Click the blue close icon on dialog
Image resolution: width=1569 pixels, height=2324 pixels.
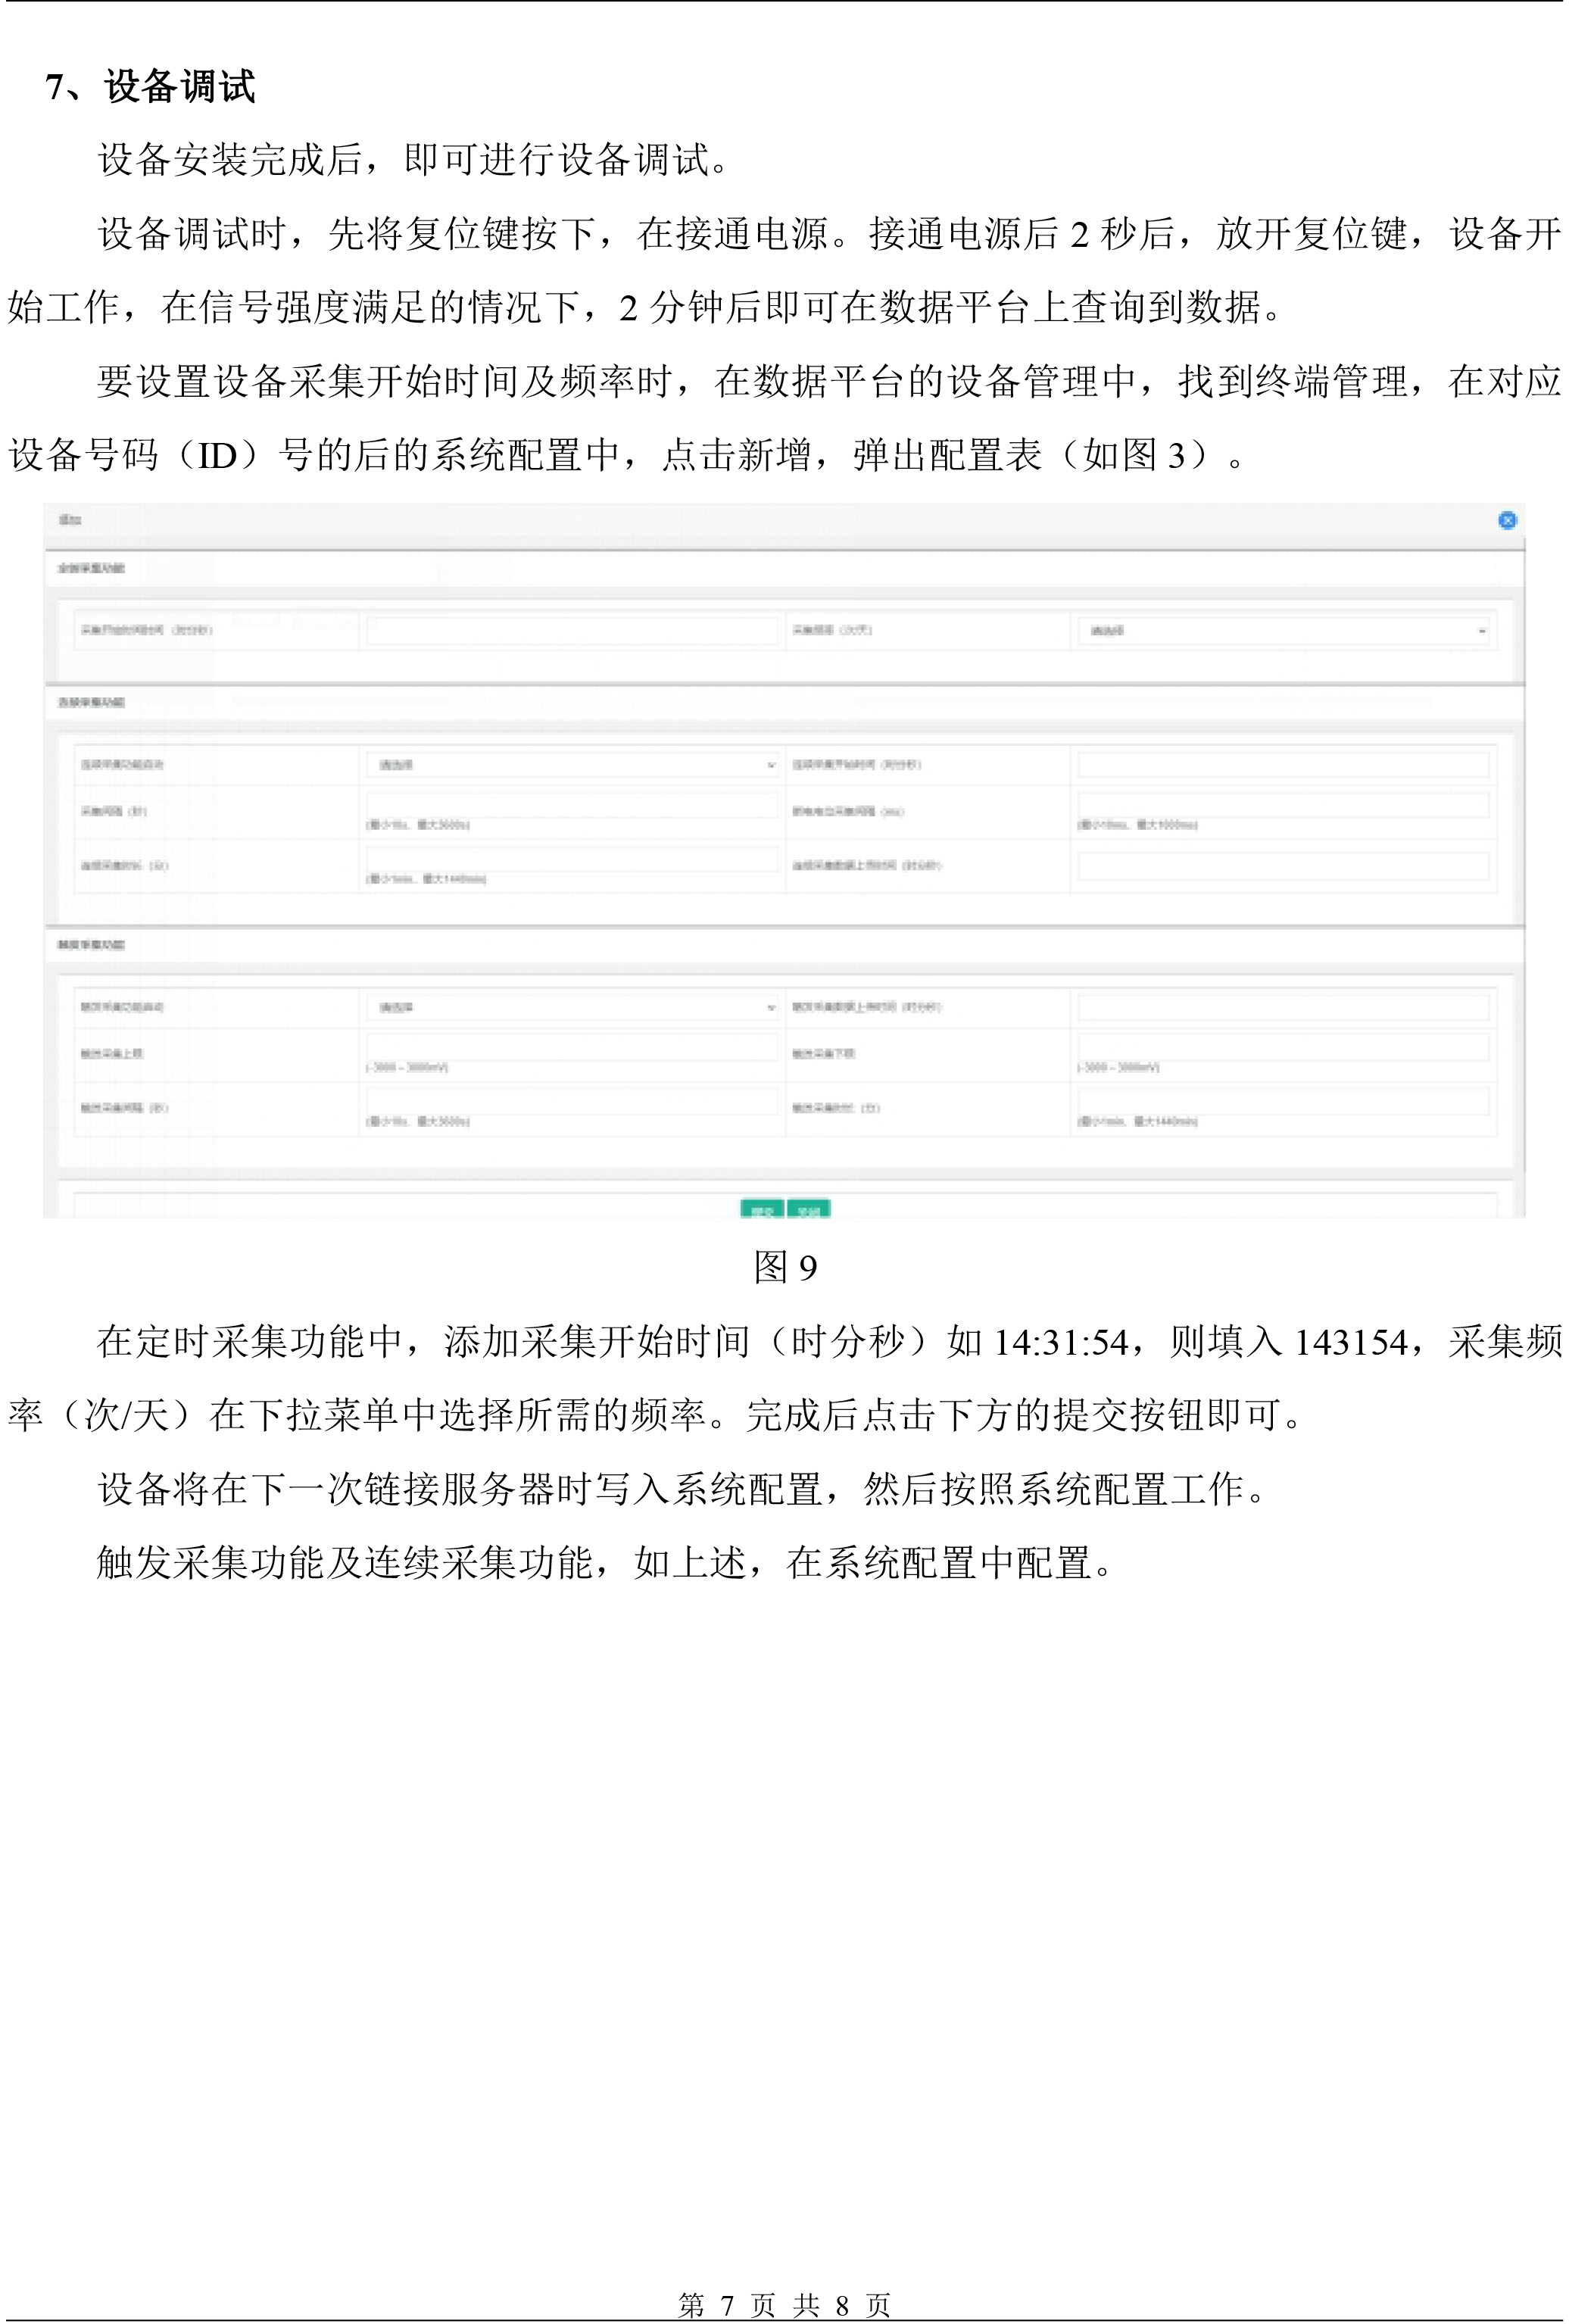click(x=1507, y=520)
